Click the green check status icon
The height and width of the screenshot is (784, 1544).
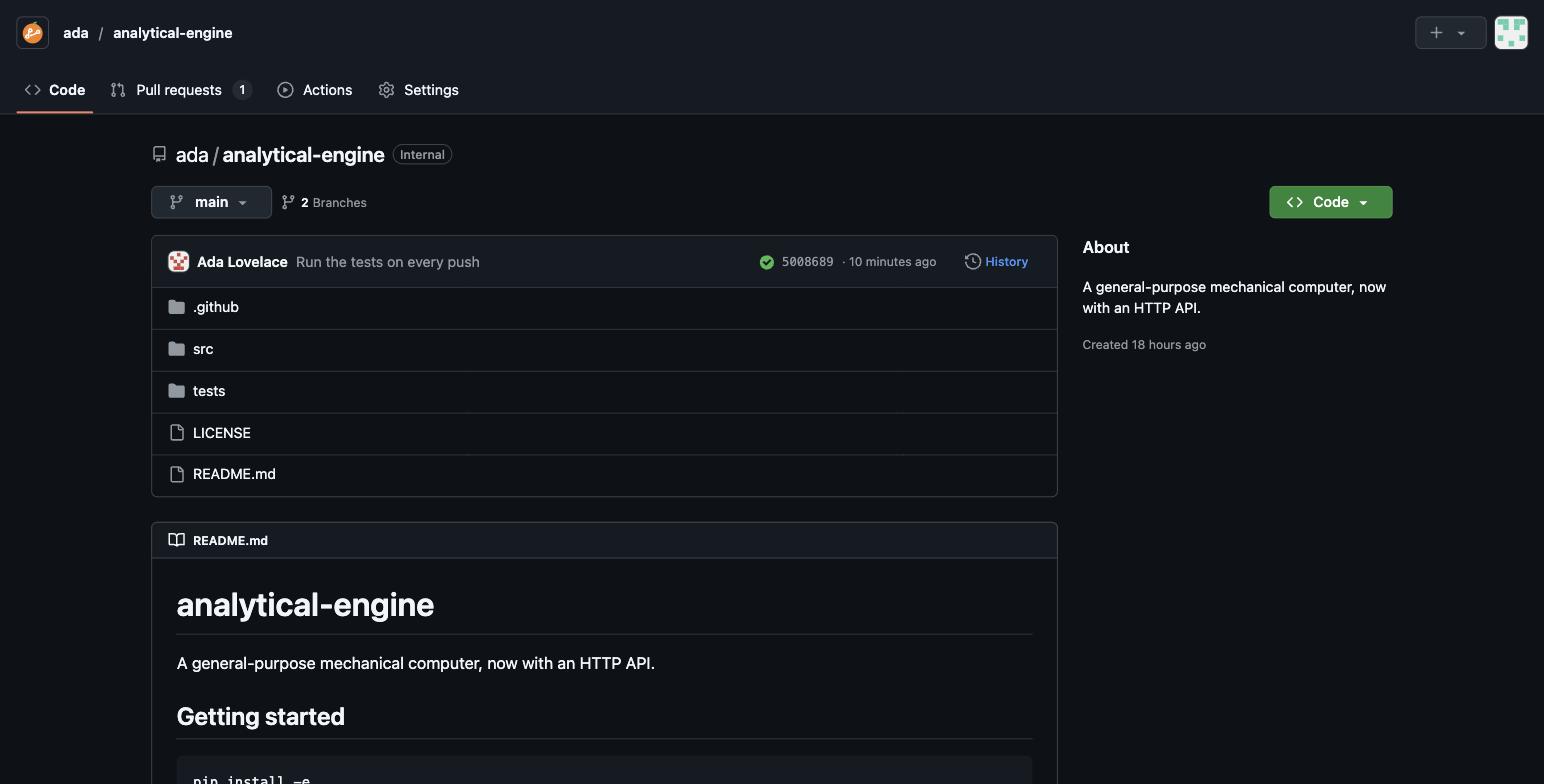tap(766, 262)
